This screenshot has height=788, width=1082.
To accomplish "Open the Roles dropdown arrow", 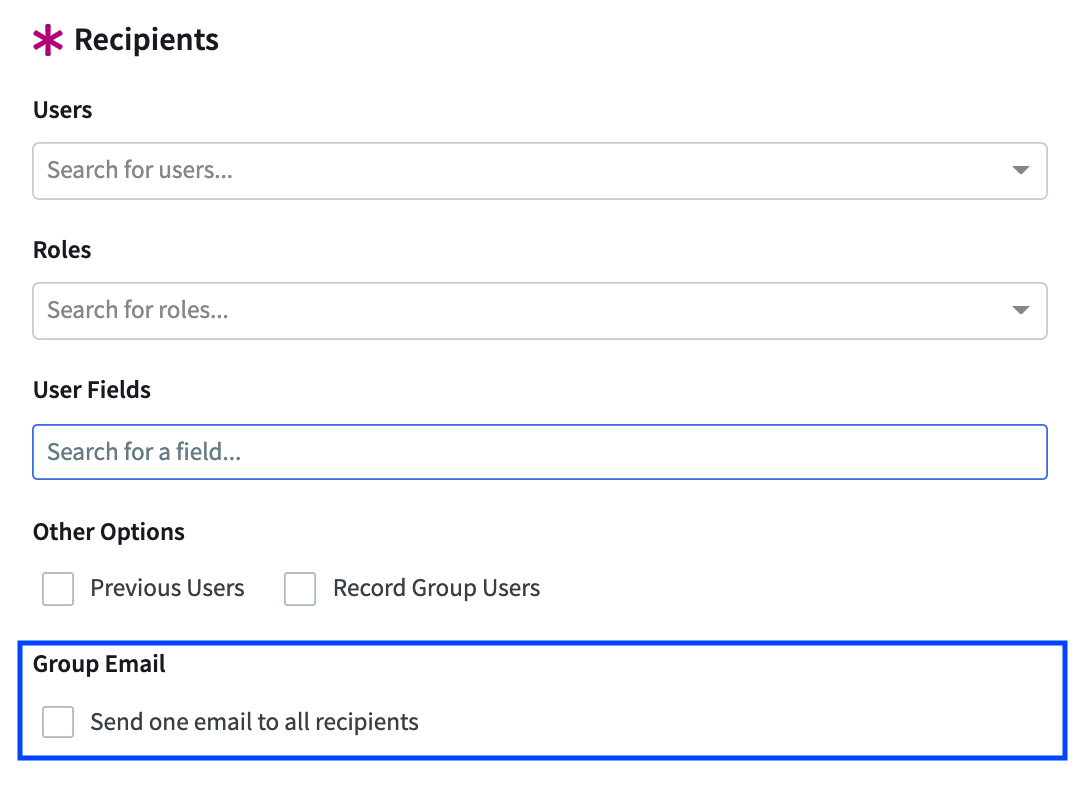I will pyautogui.click(x=1021, y=311).
